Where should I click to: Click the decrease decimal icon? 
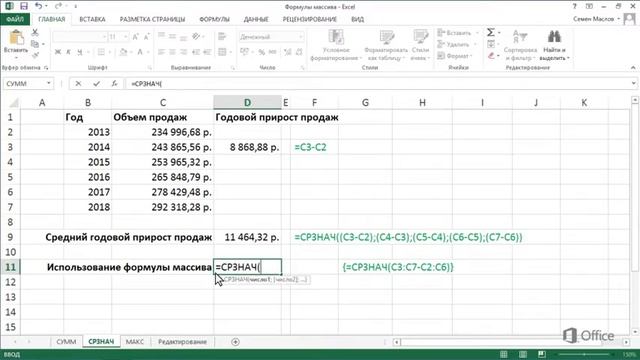point(299,52)
